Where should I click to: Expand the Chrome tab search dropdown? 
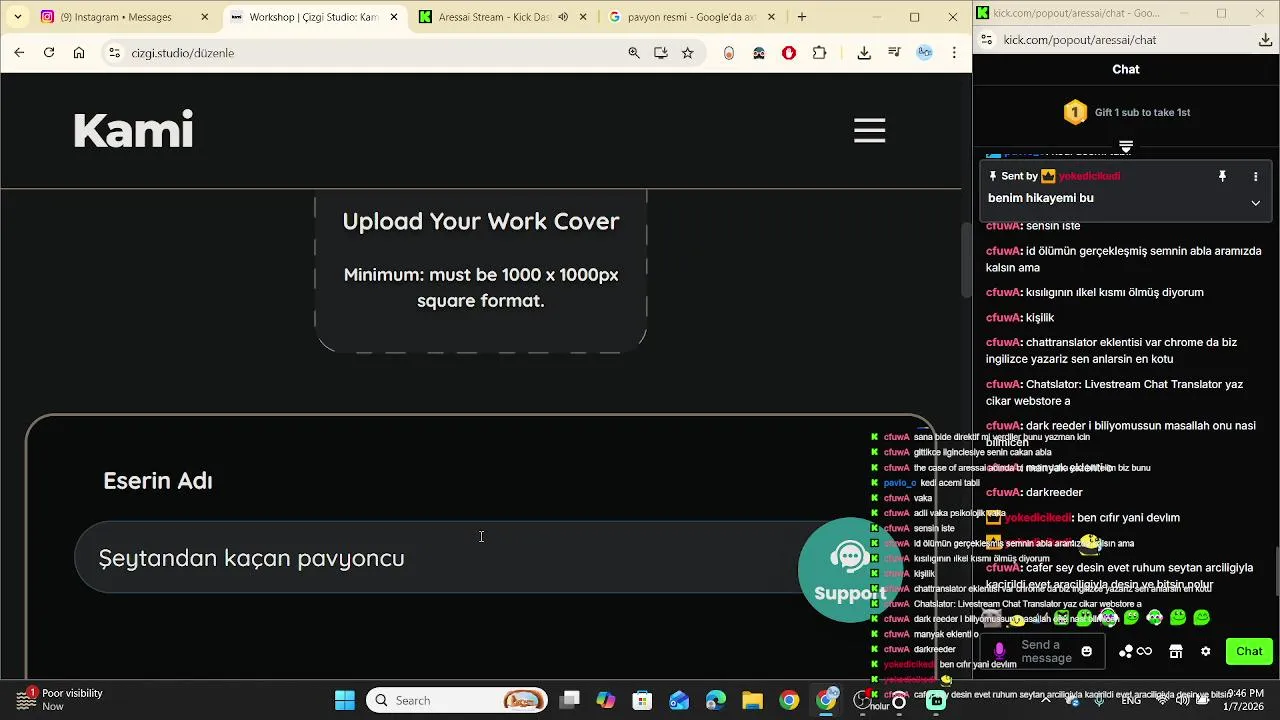pos(17,17)
